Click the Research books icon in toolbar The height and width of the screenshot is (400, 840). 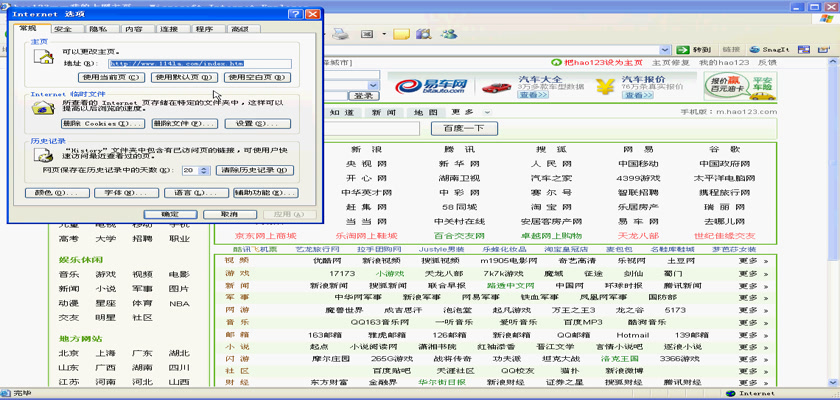point(424,34)
